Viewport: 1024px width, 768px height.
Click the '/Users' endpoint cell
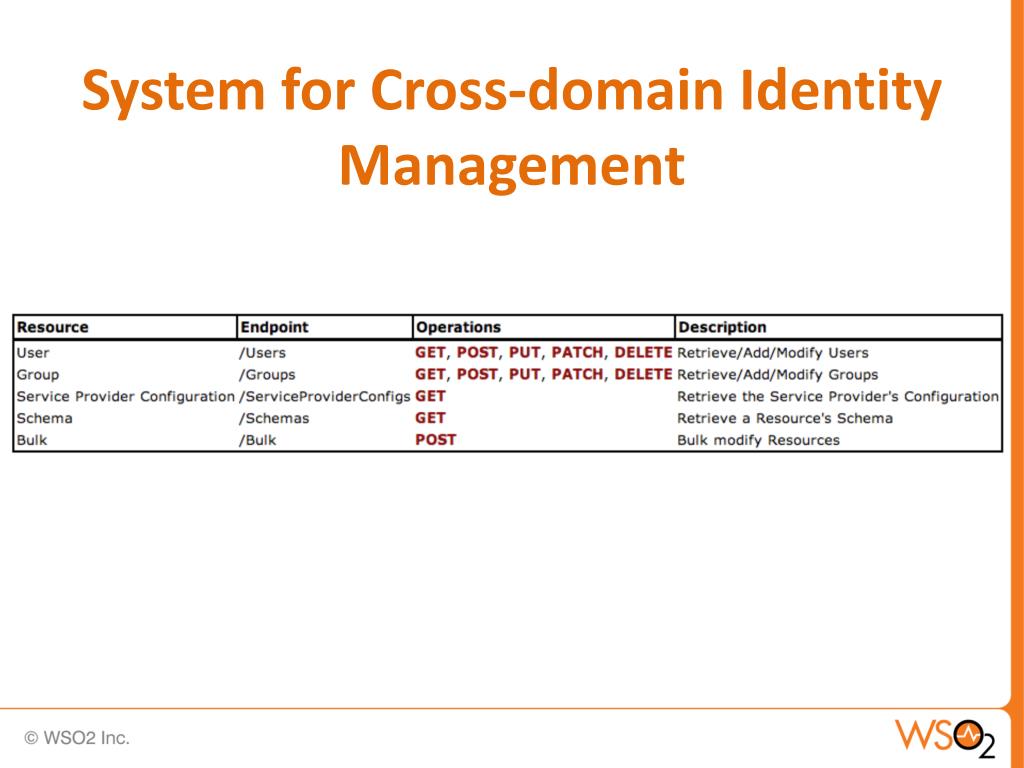(262, 353)
